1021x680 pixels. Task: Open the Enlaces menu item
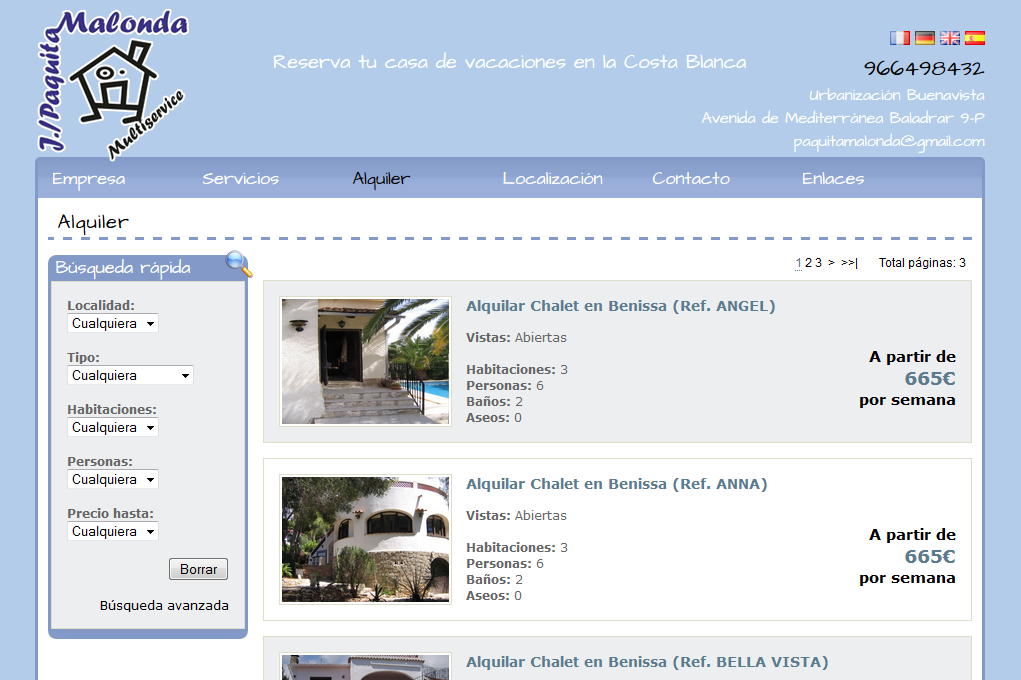(x=833, y=178)
